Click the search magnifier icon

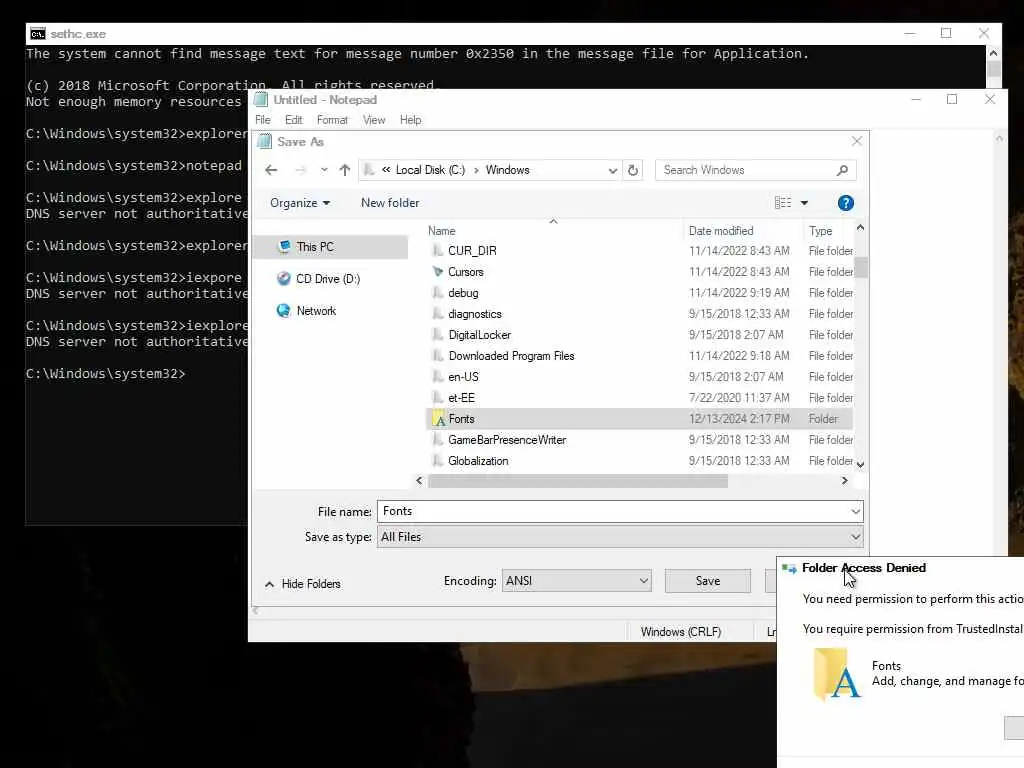point(842,170)
